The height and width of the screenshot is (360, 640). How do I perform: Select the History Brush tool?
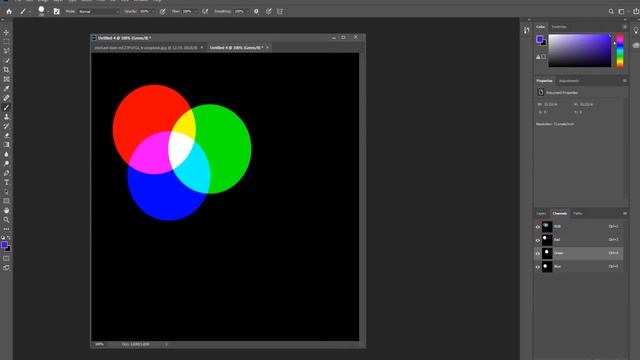6,126
